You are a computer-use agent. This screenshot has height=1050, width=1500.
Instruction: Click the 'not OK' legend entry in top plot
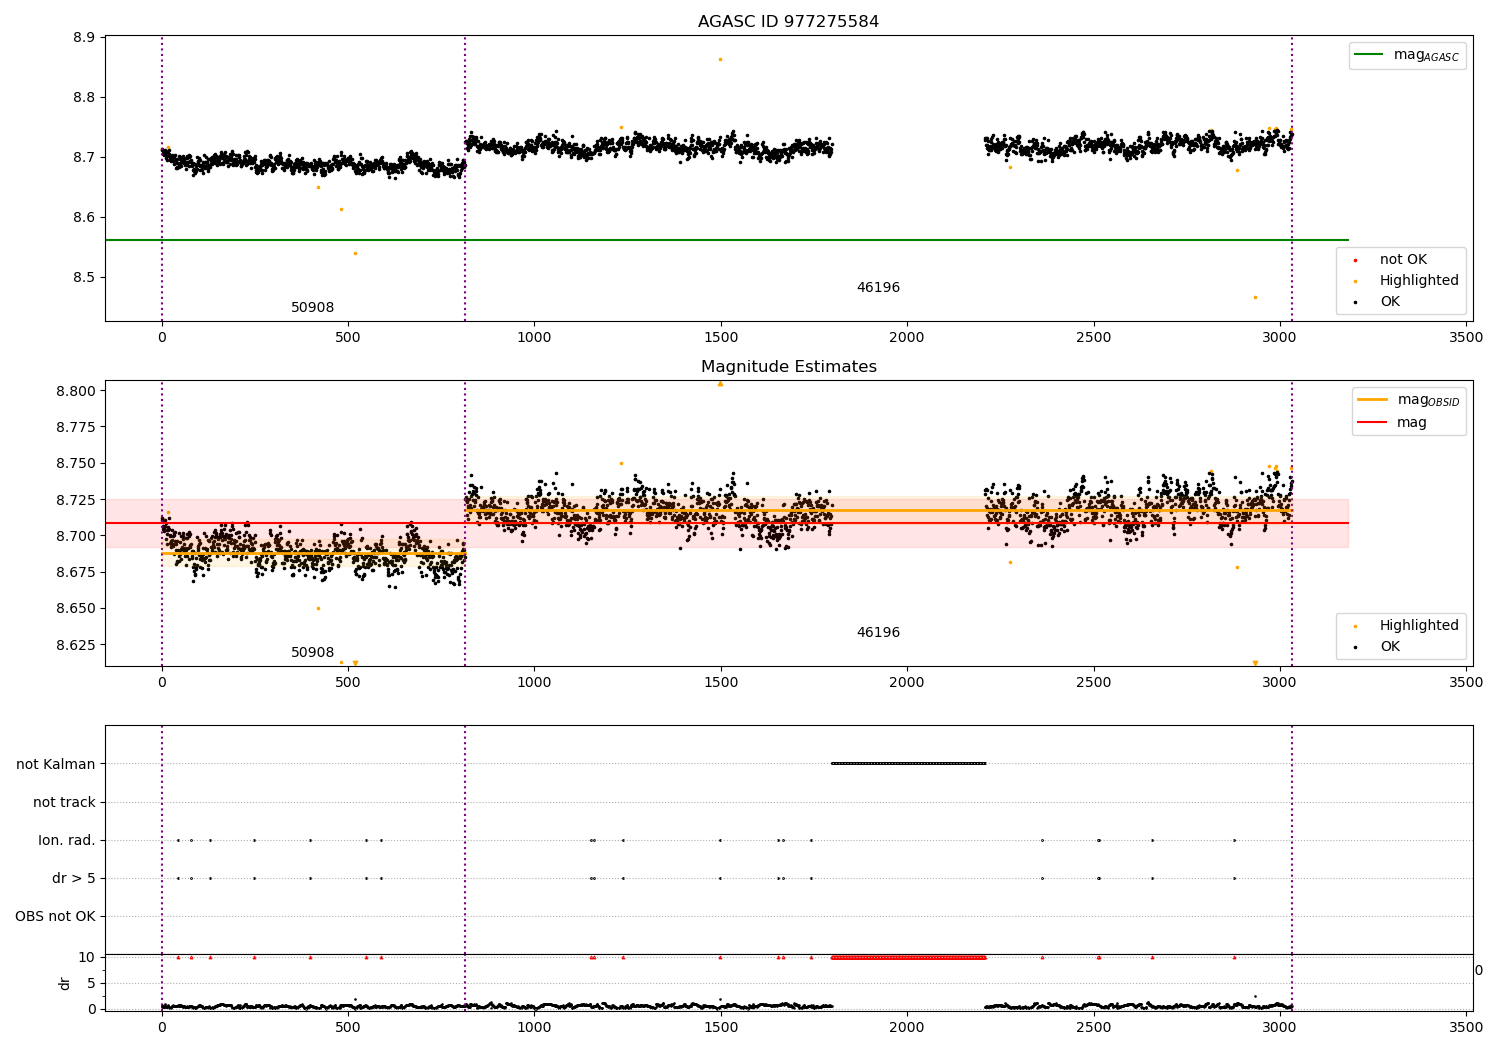coord(1389,259)
